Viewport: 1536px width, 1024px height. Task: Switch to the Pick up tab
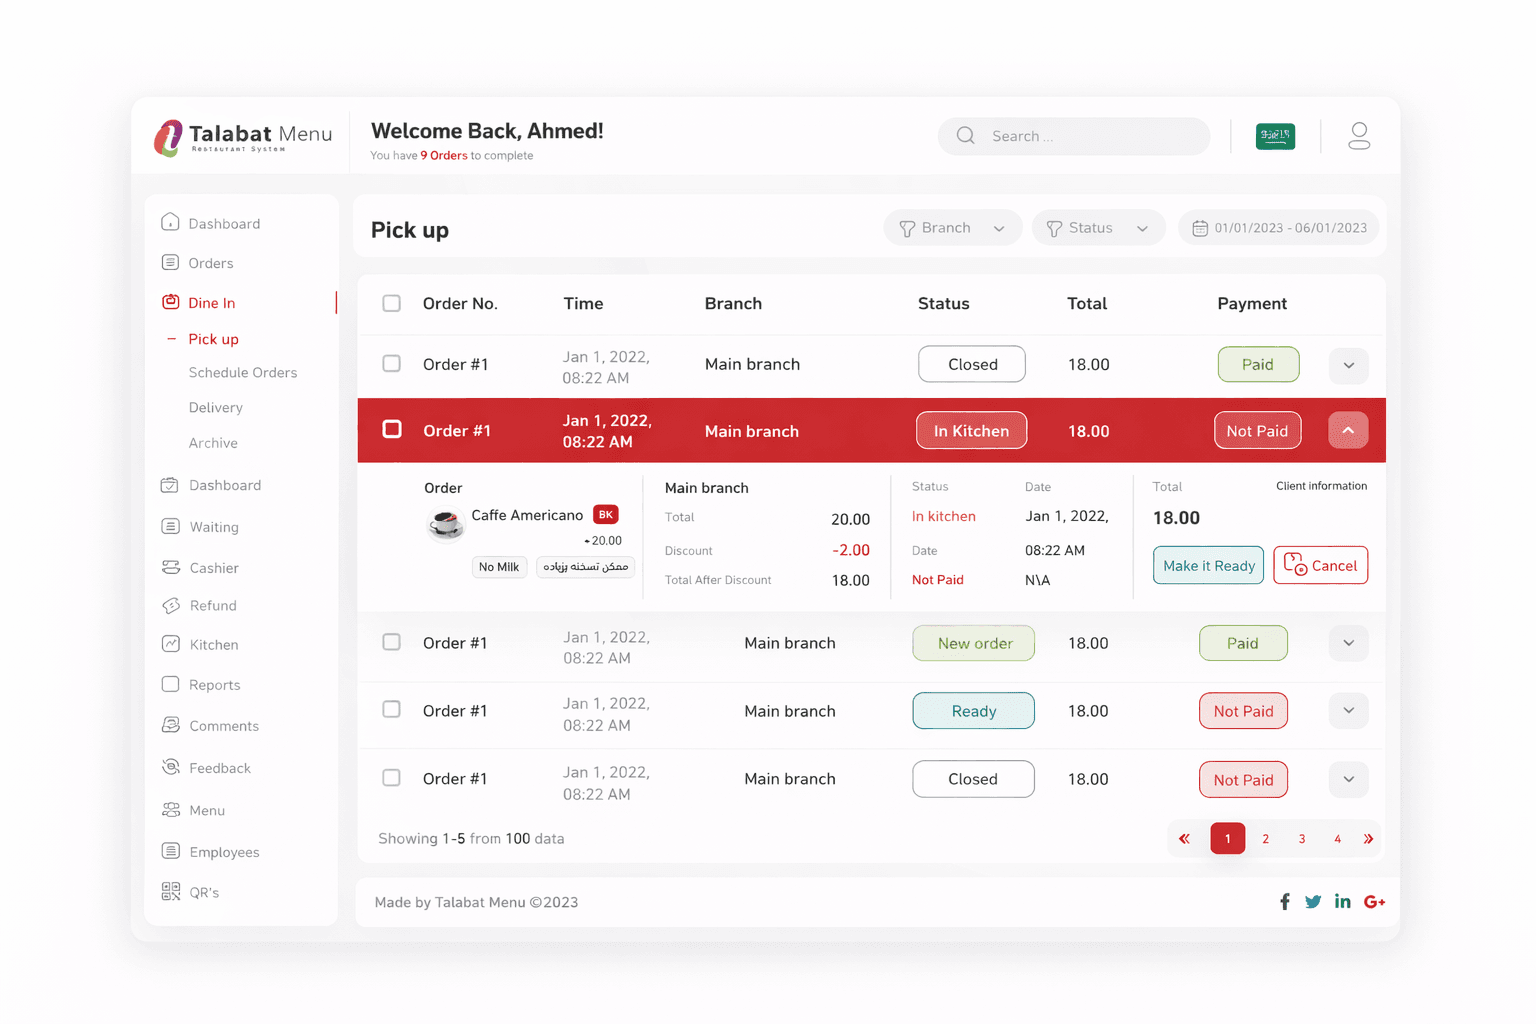pos(212,338)
